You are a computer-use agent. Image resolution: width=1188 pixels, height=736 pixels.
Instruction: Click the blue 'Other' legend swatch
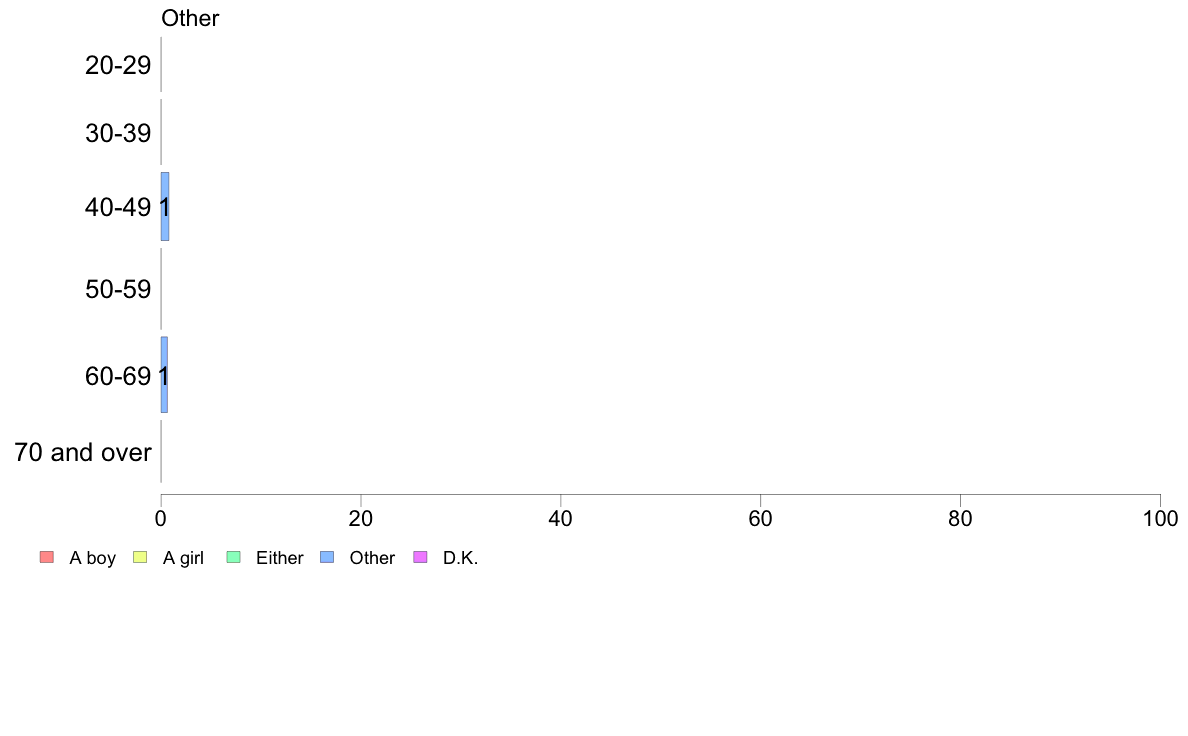coord(327,557)
